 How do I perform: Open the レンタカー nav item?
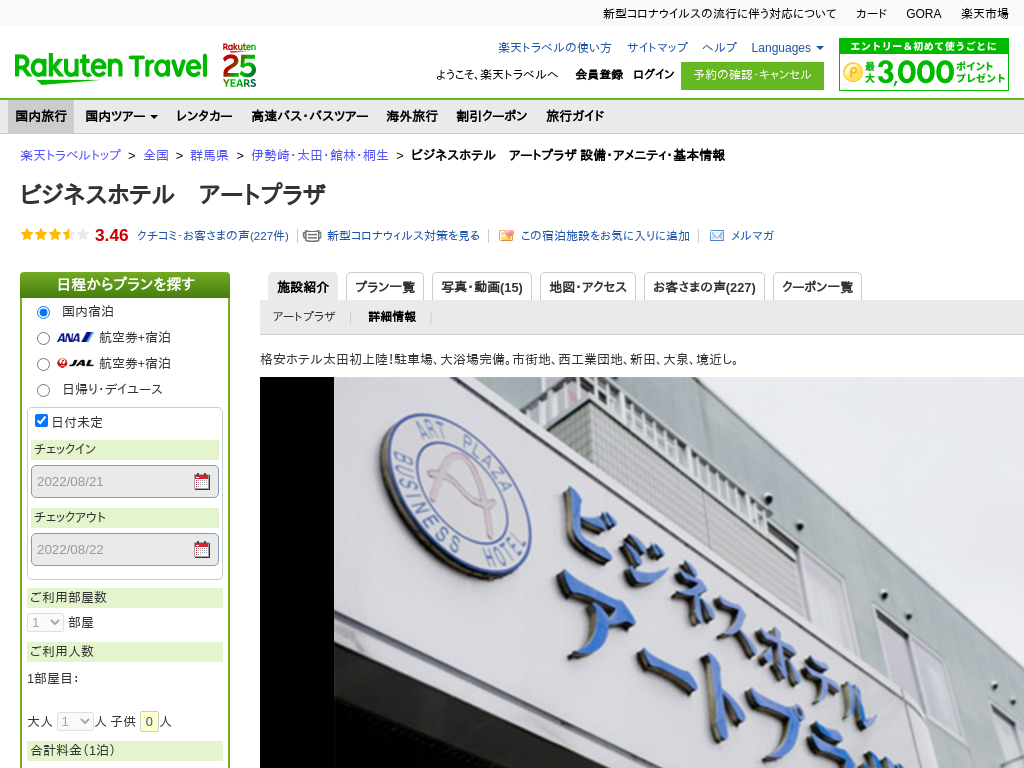pyautogui.click(x=204, y=116)
